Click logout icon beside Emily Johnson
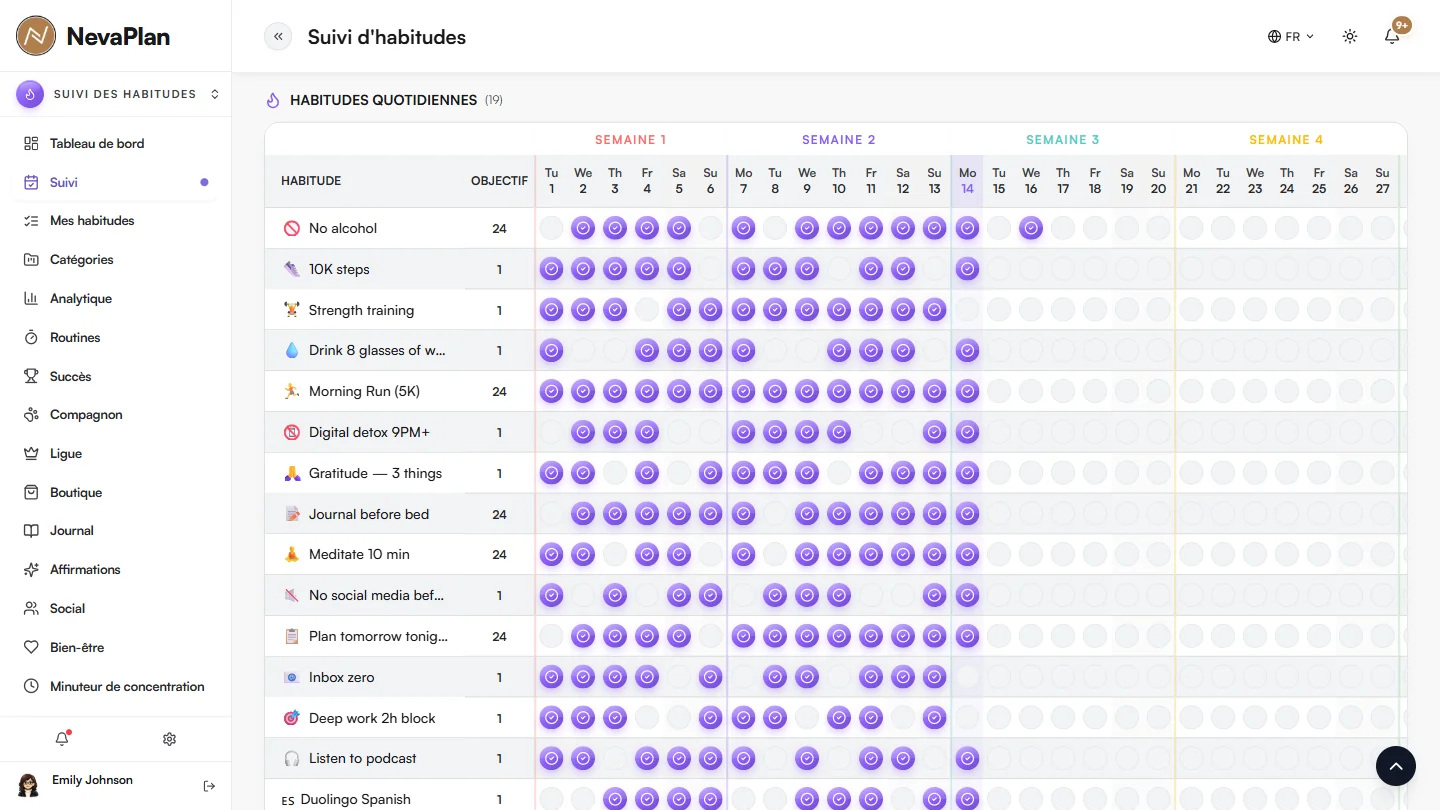Image resolution: width=1440 pixels, height=810 pixels. click(x=209, y=786)
